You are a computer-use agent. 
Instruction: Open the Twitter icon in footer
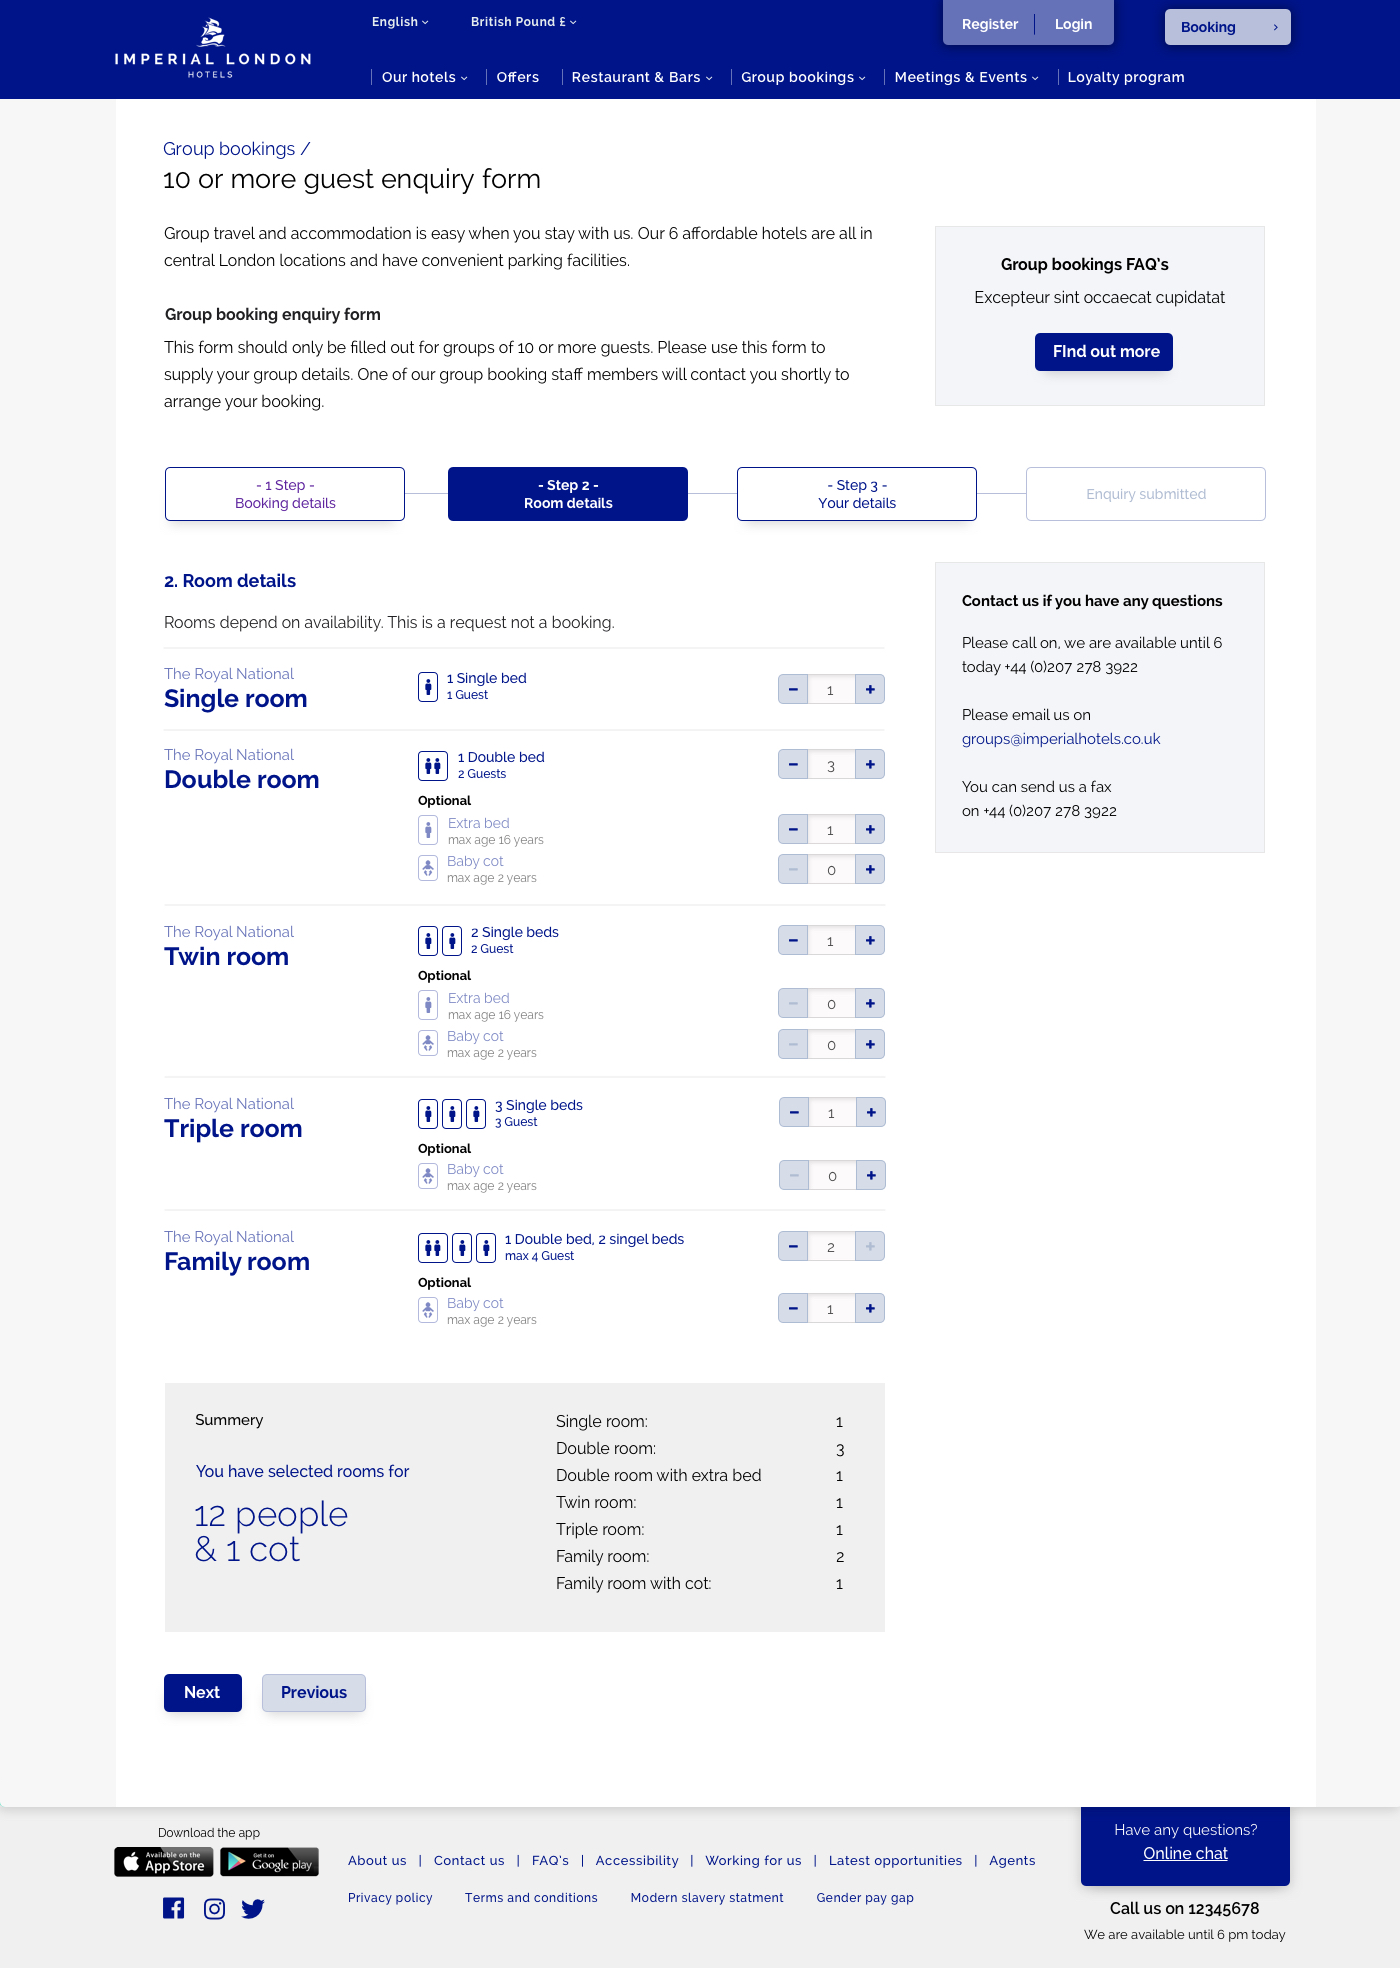pyautogui.click(x=253, y=1908)
